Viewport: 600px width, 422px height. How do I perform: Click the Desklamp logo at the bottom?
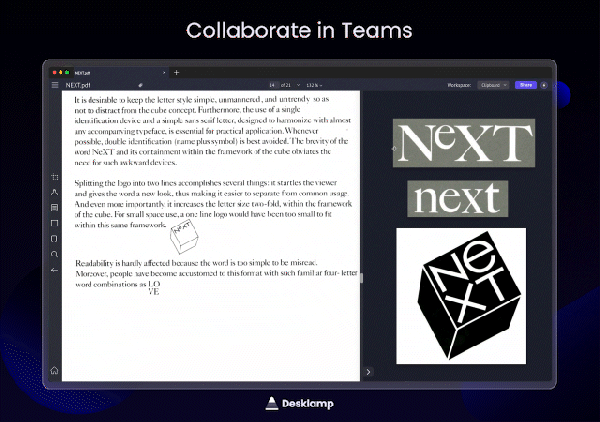coord(299,403)
